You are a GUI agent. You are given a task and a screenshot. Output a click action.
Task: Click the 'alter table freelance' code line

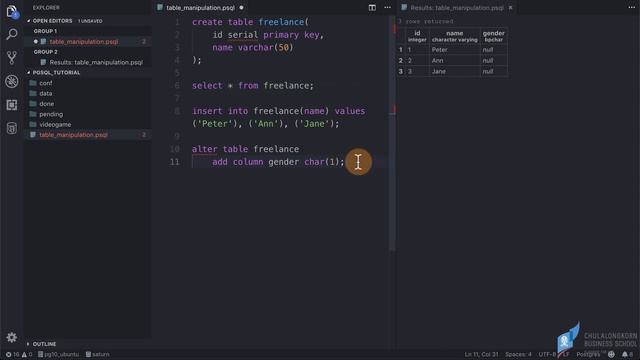click(x=245, y=149)
